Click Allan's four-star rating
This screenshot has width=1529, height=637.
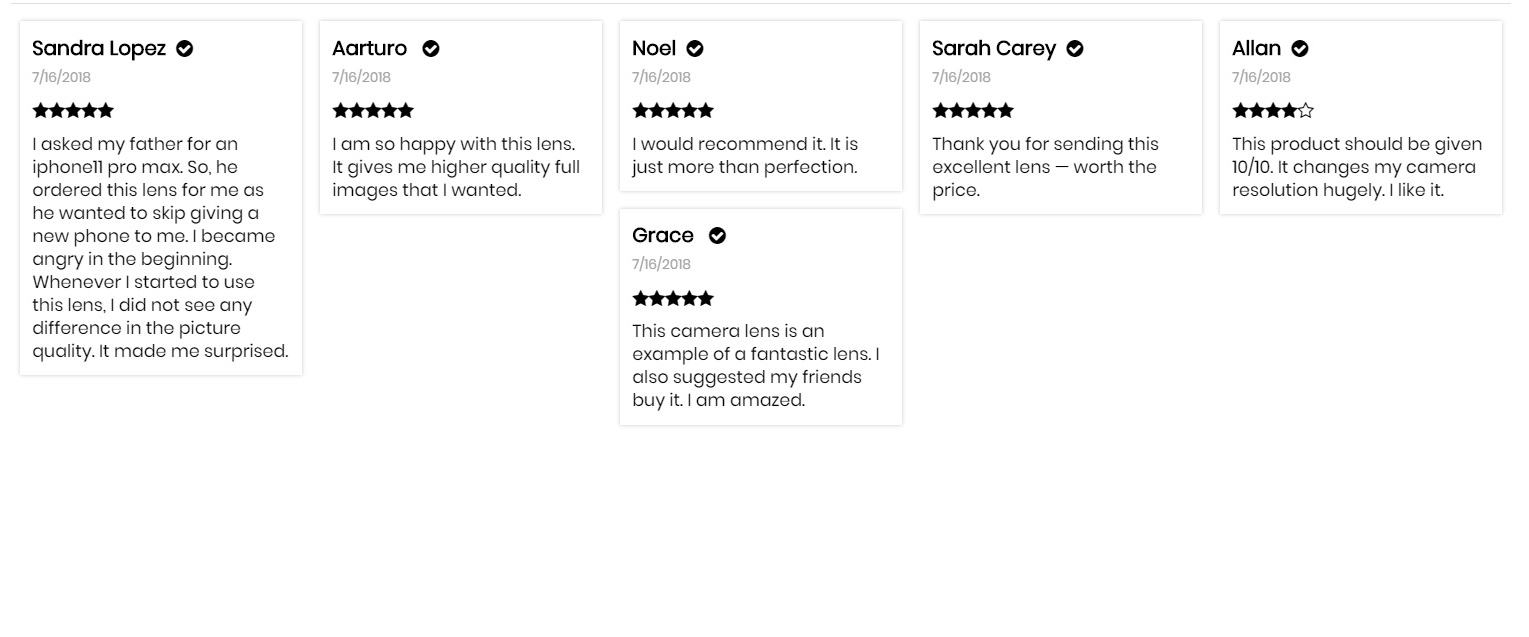pos(1273,111)
